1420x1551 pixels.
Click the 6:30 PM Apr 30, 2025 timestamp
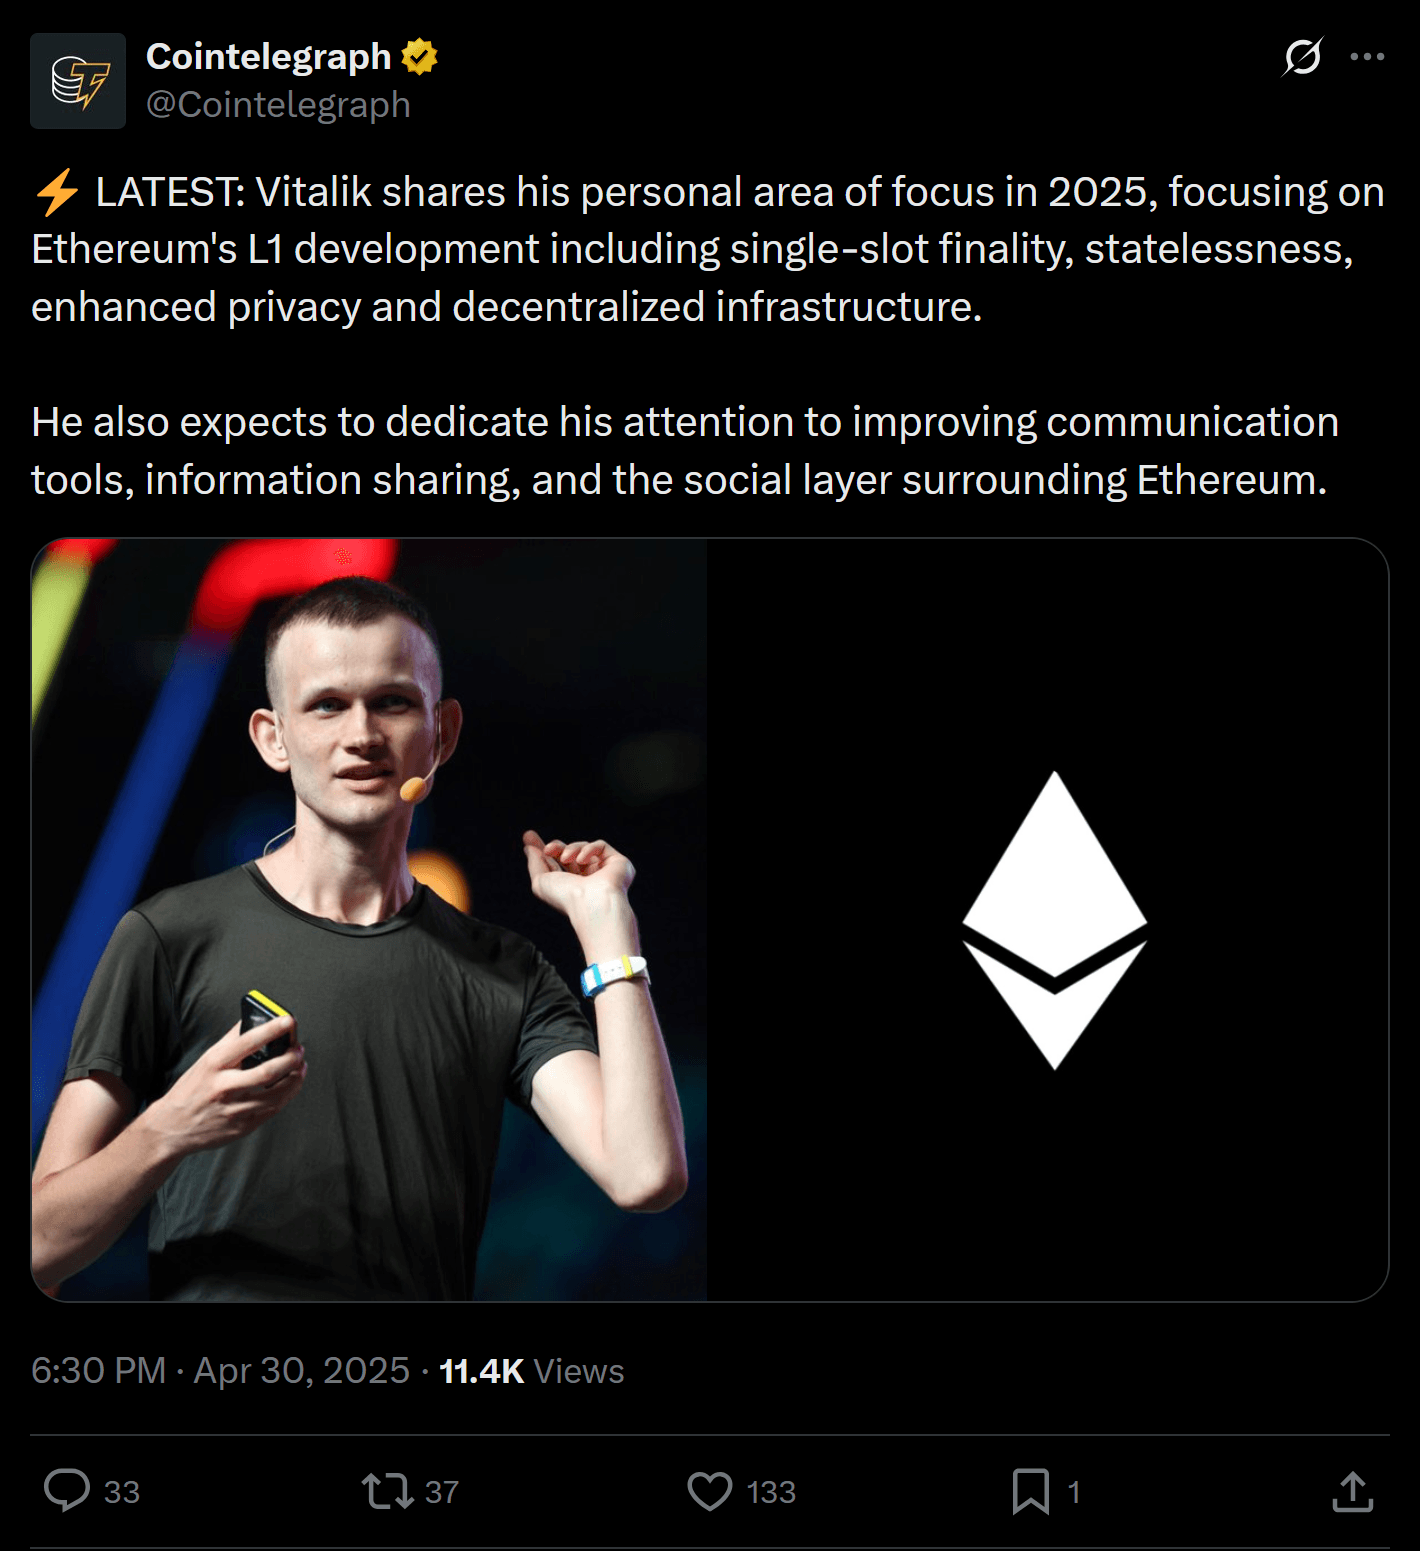220,1371
